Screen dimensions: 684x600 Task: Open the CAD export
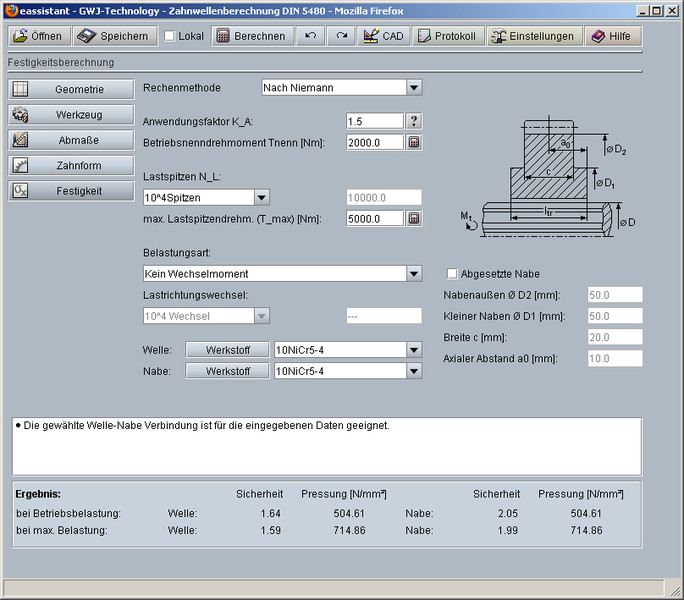coord(383,36)
